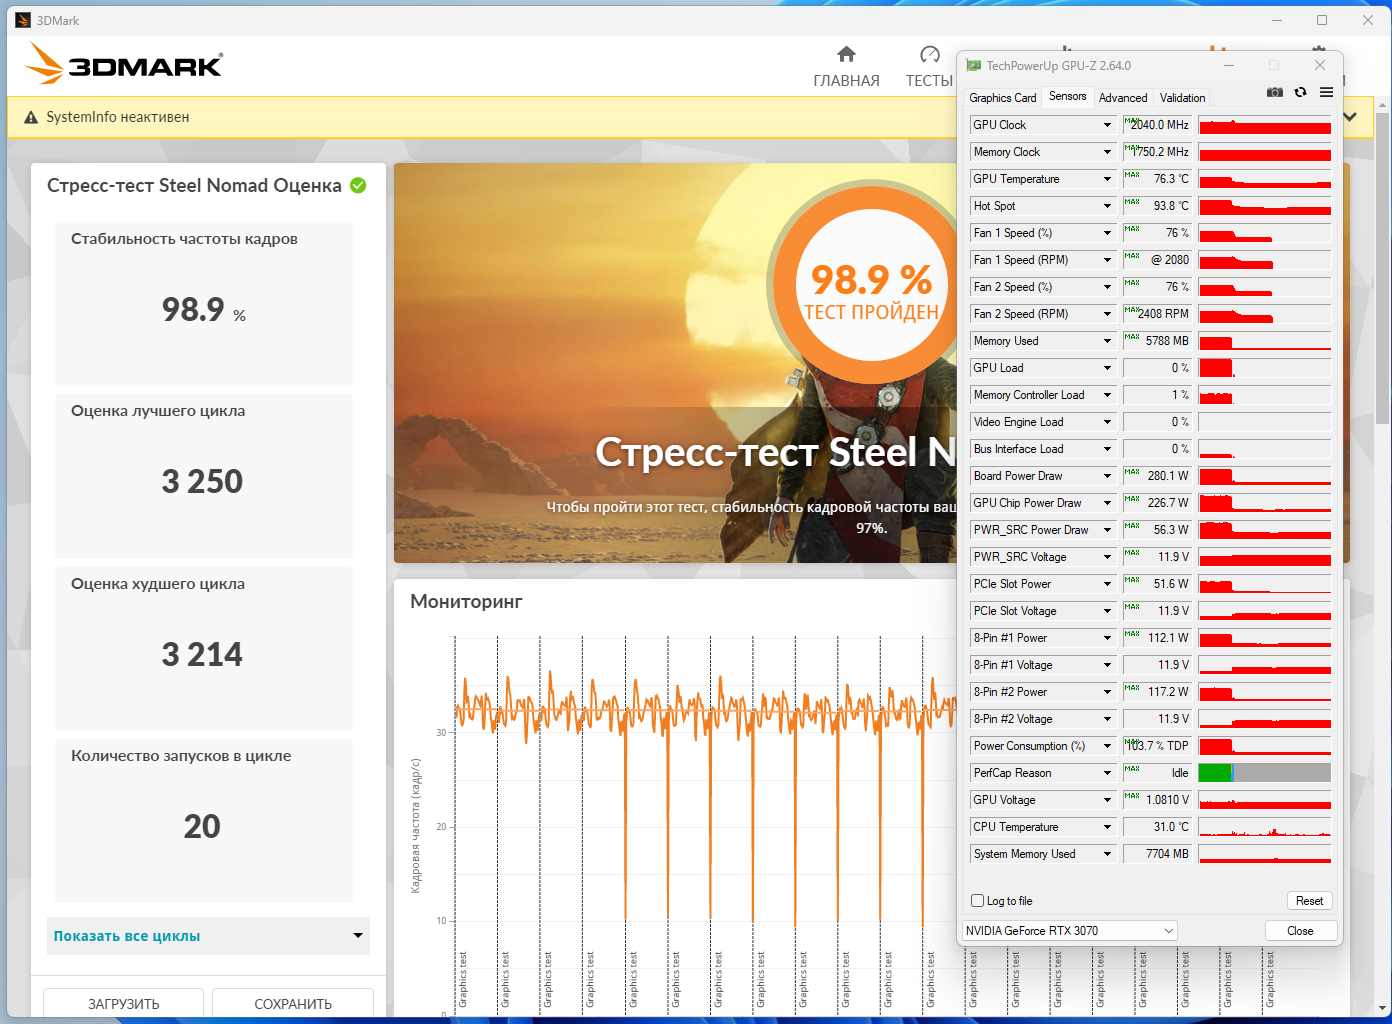Click the SystemInfo неактивен warning text

click(x=118, y=117)
